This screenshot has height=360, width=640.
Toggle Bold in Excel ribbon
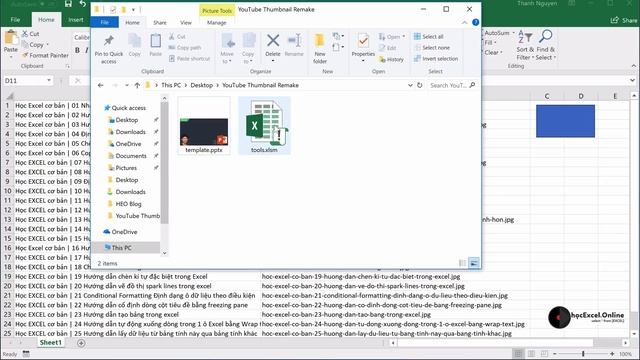[77, 50]
